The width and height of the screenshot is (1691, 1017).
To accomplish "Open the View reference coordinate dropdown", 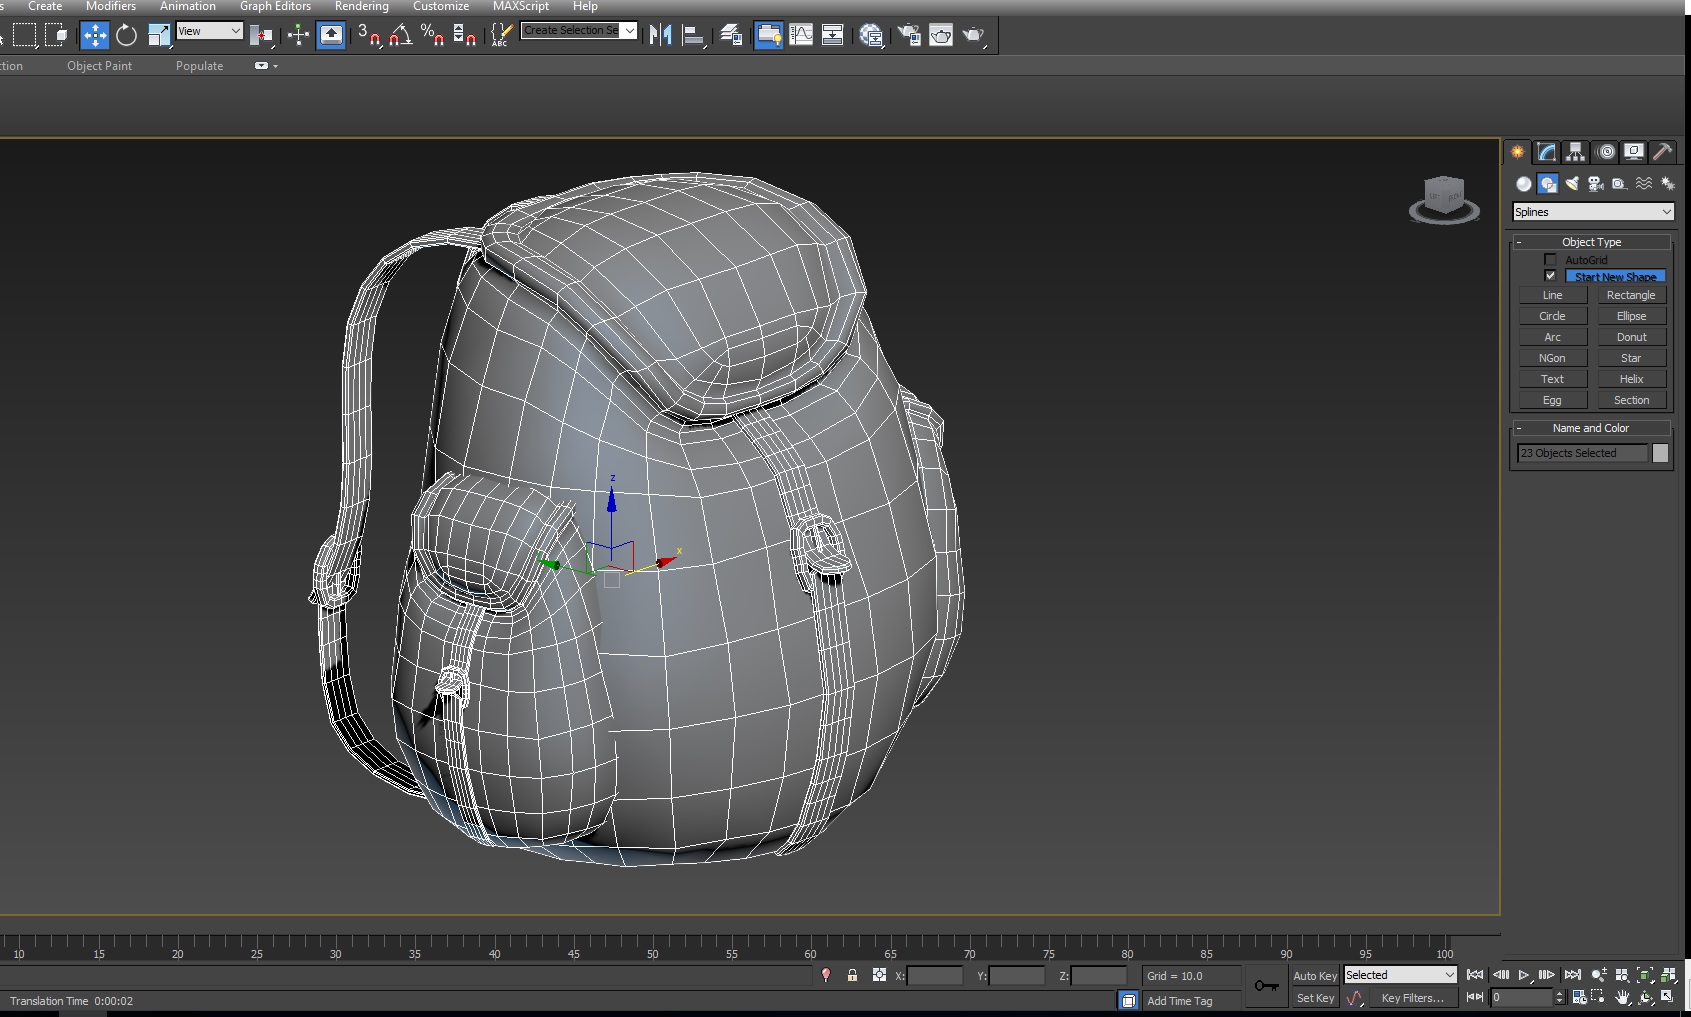I will coord(209,31).
